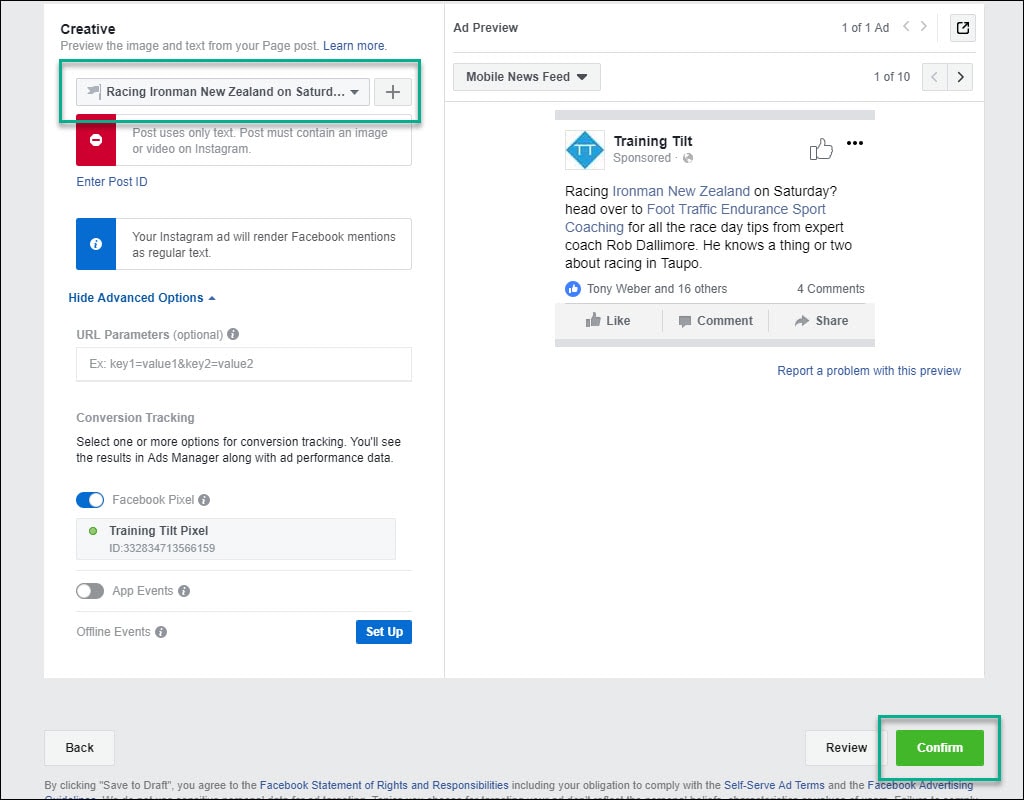Click the globe audience icon beside Sponsored
The height and width of the screenshot is (800, 1024).
[688, 158]
